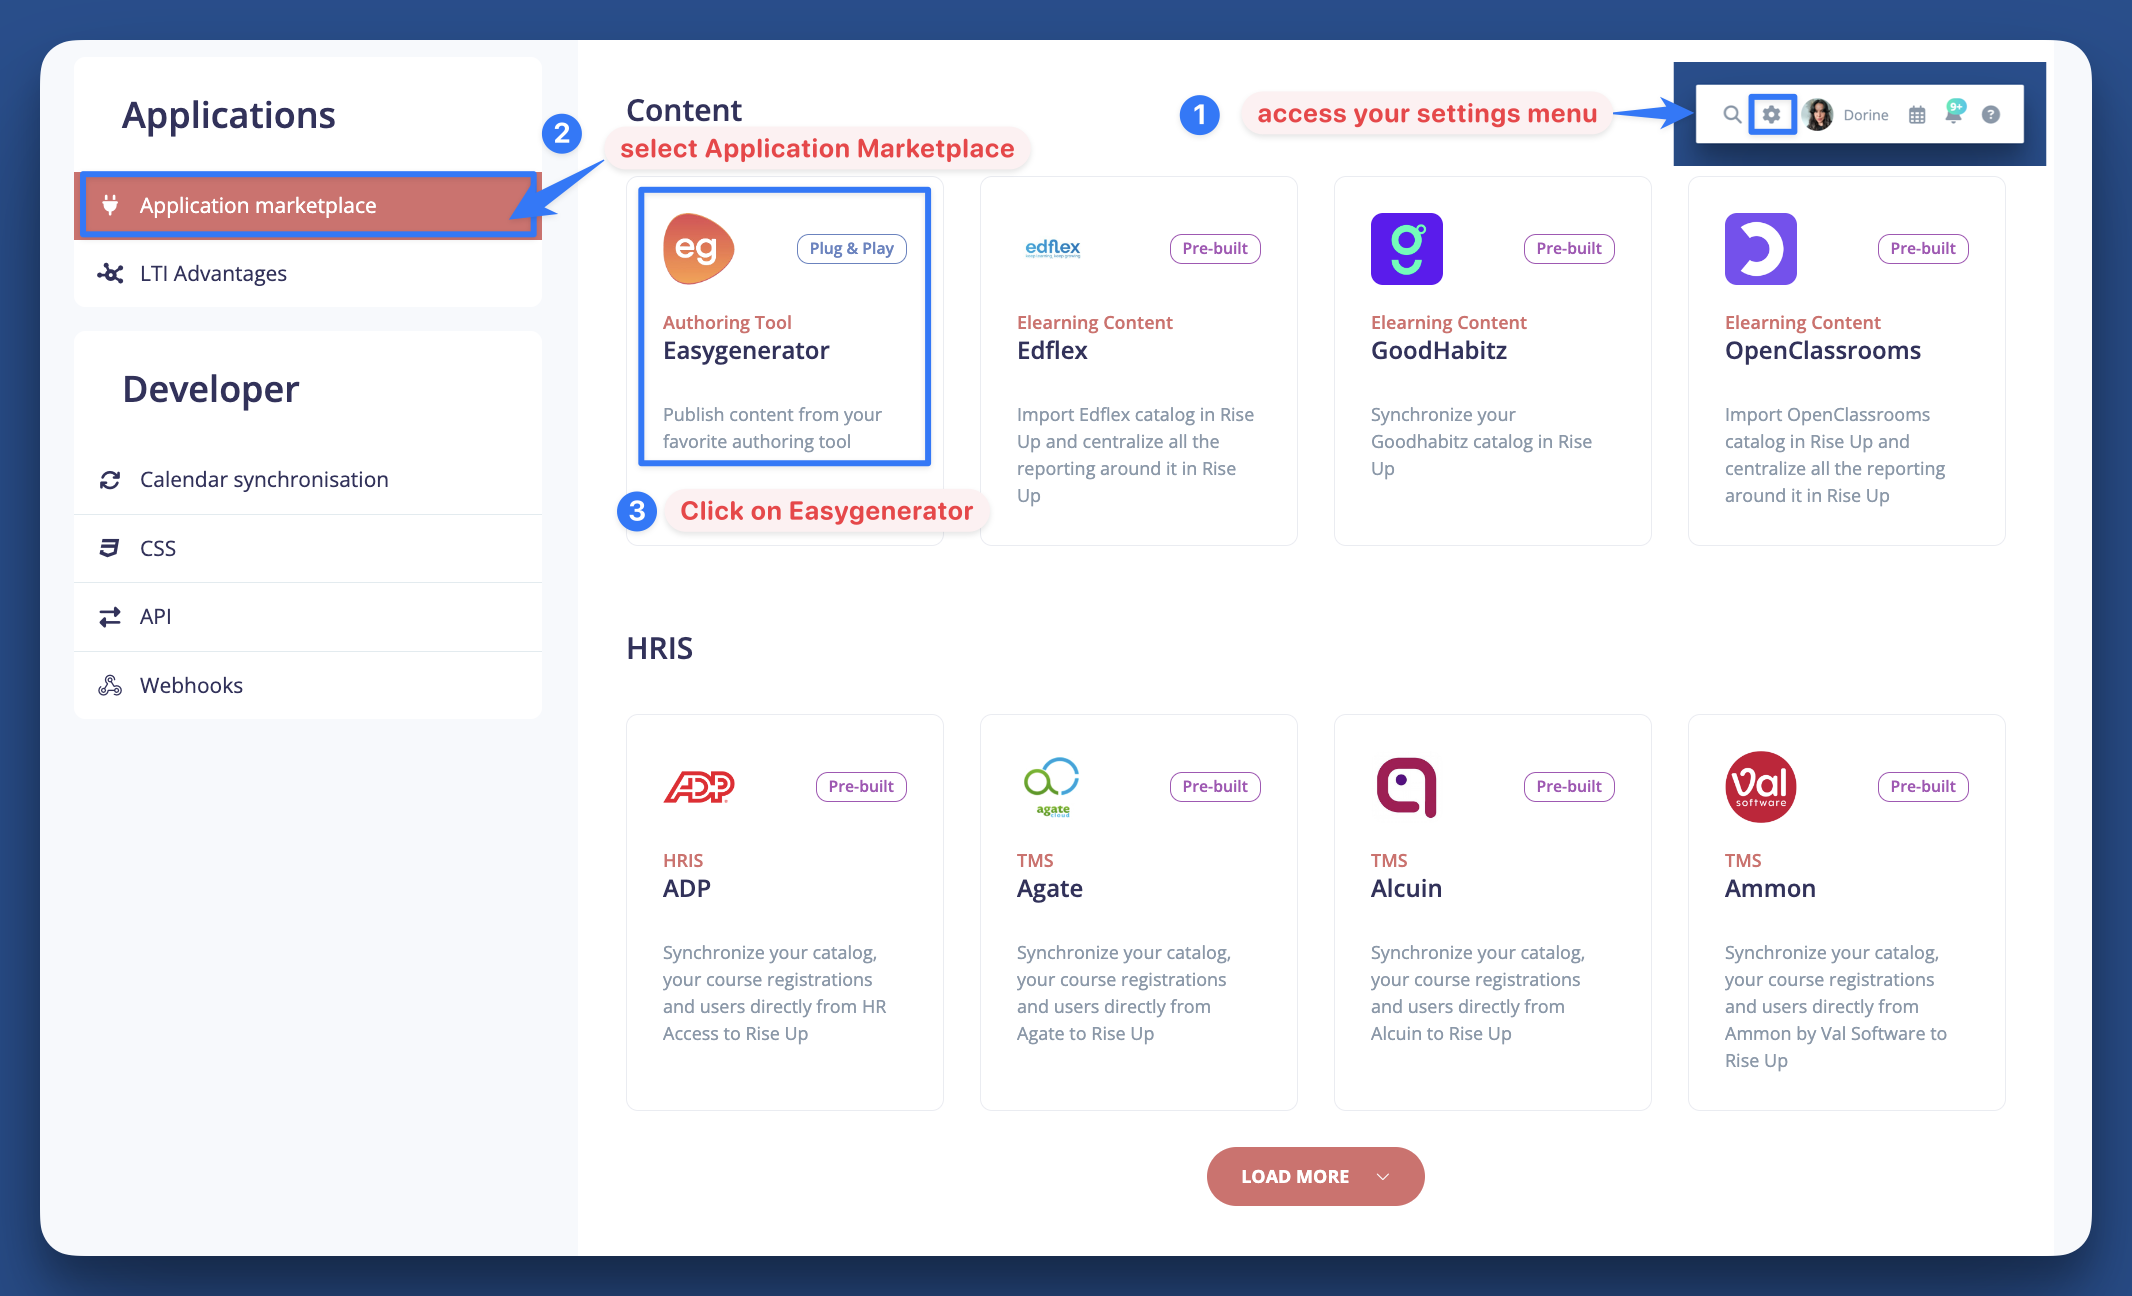The image size is (2132, 1296).
Task: Open the Webhooks section
Action: click(308, 685)
